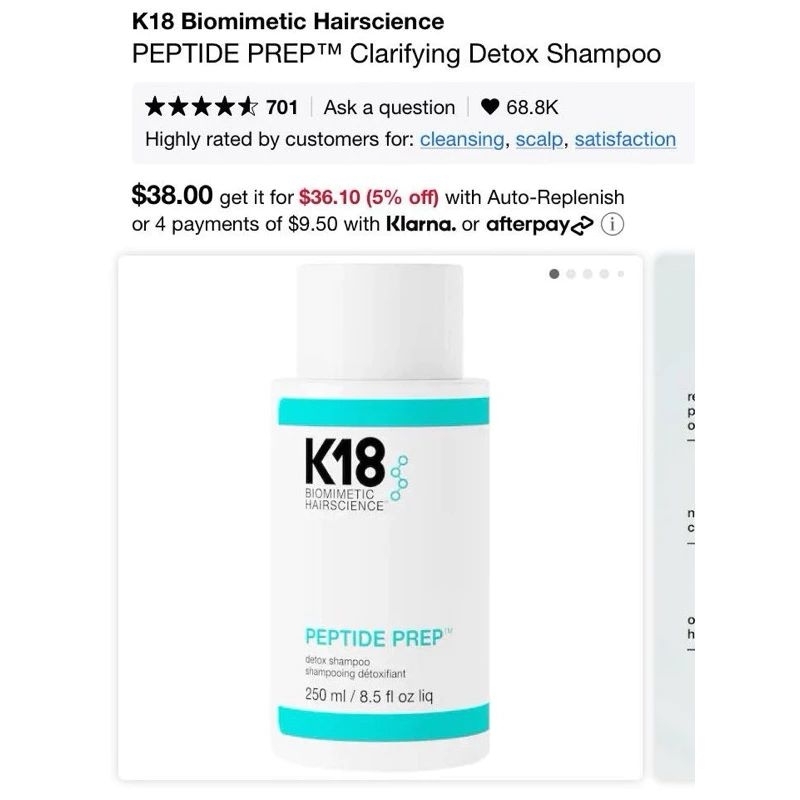Click the heart loves icon
The image size is (800, 800).
pyautogui.click(x=489, y=107)
